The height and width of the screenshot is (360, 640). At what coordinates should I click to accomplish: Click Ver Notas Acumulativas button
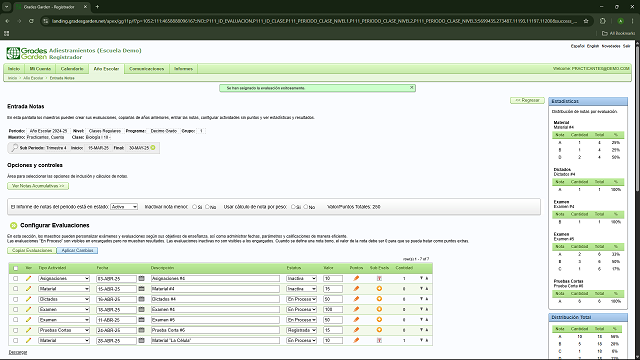pos(38,186)
